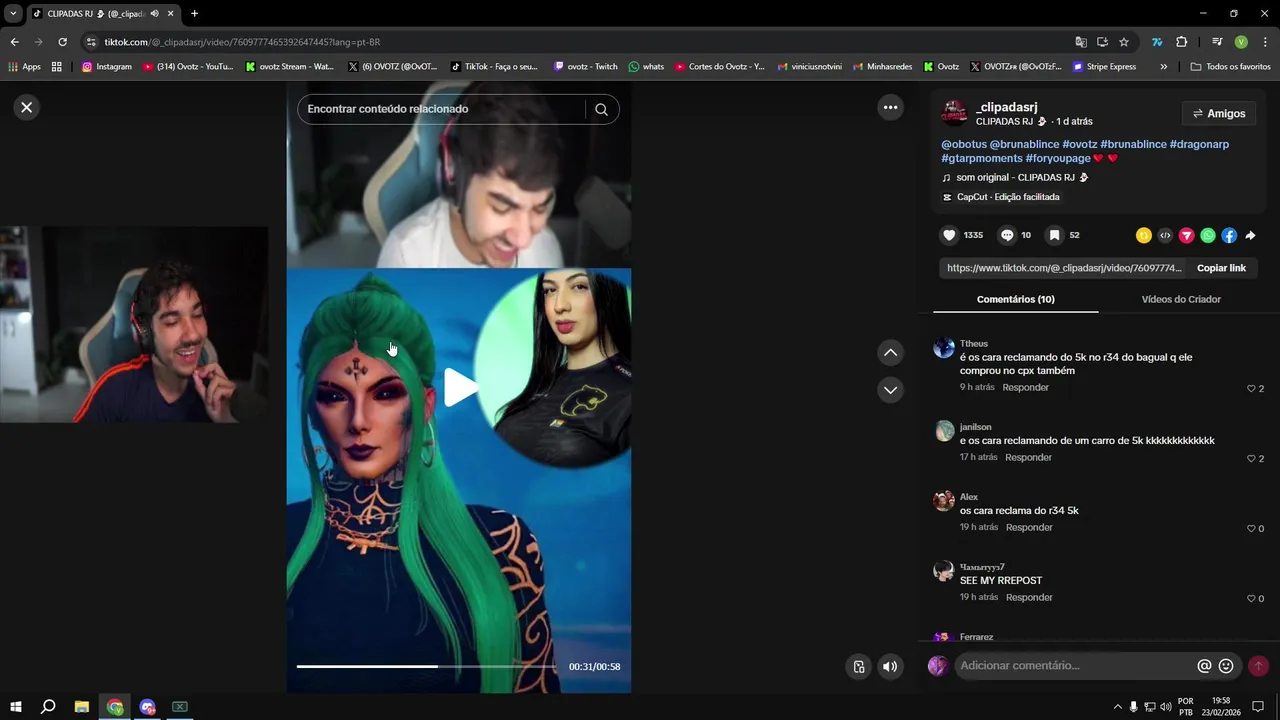The width and height of the screenshot is (1280, 720).
Task: Bookmark this page with star icon
Action: click(x=1124, y=42)
